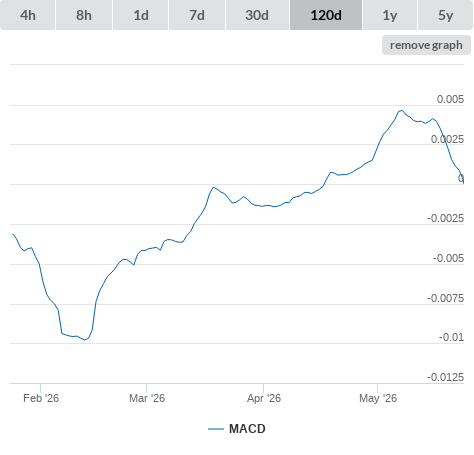Click the MACD peak in May
The height and width of the screenshot is (455, 474).
(x=401, y=110)
